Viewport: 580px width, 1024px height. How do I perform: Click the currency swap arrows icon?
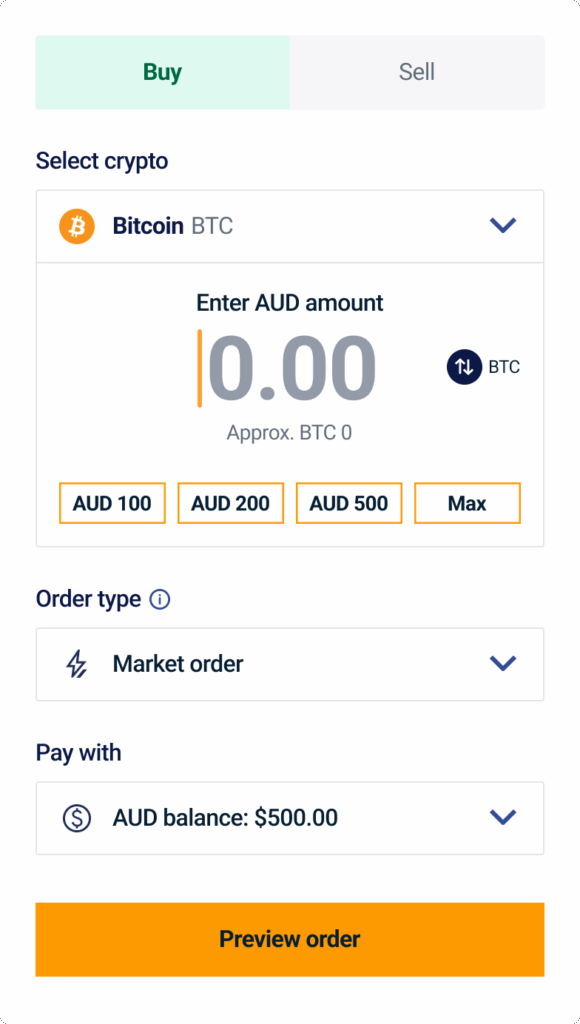pos(463,367)
